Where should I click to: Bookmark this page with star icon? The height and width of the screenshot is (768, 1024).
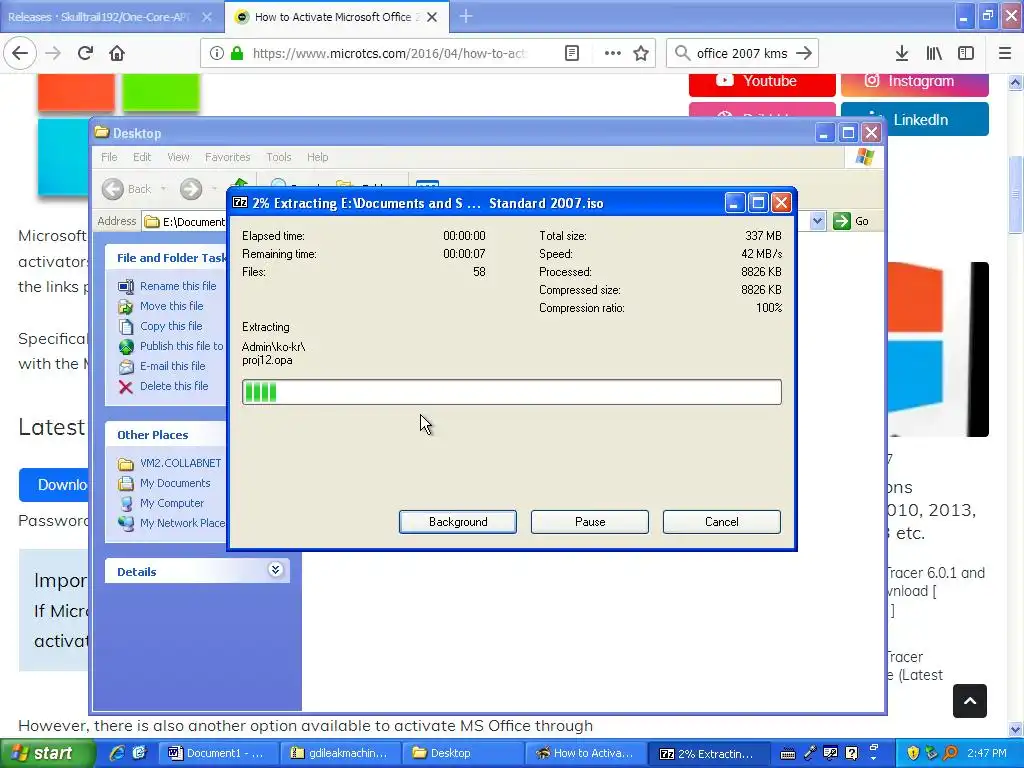pos(641,53)
